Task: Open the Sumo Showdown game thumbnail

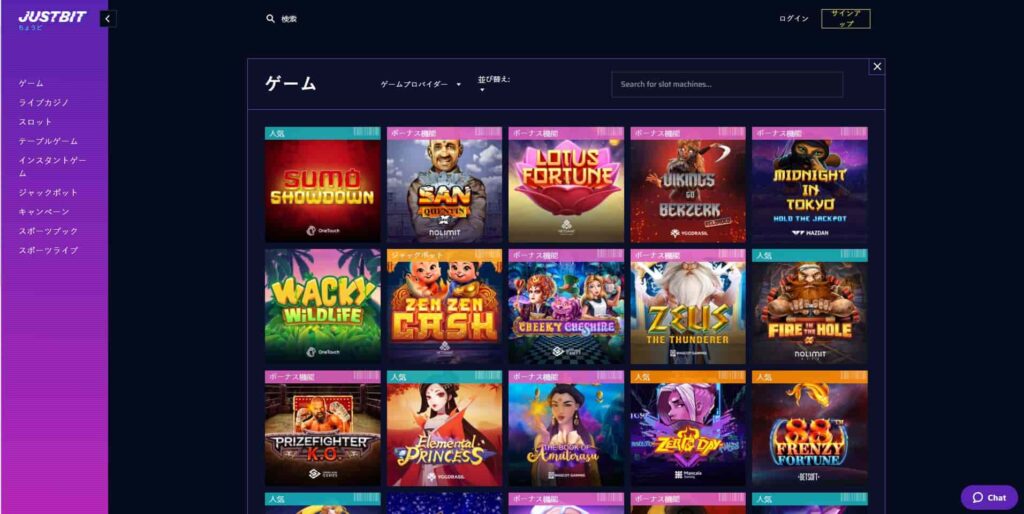Action: [x=323, y=185]
